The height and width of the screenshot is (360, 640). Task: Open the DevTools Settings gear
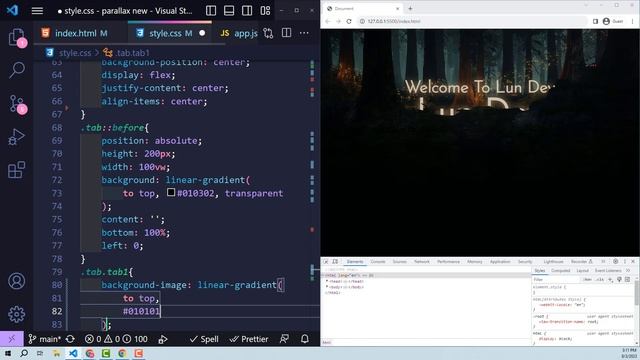click(616, 262)
